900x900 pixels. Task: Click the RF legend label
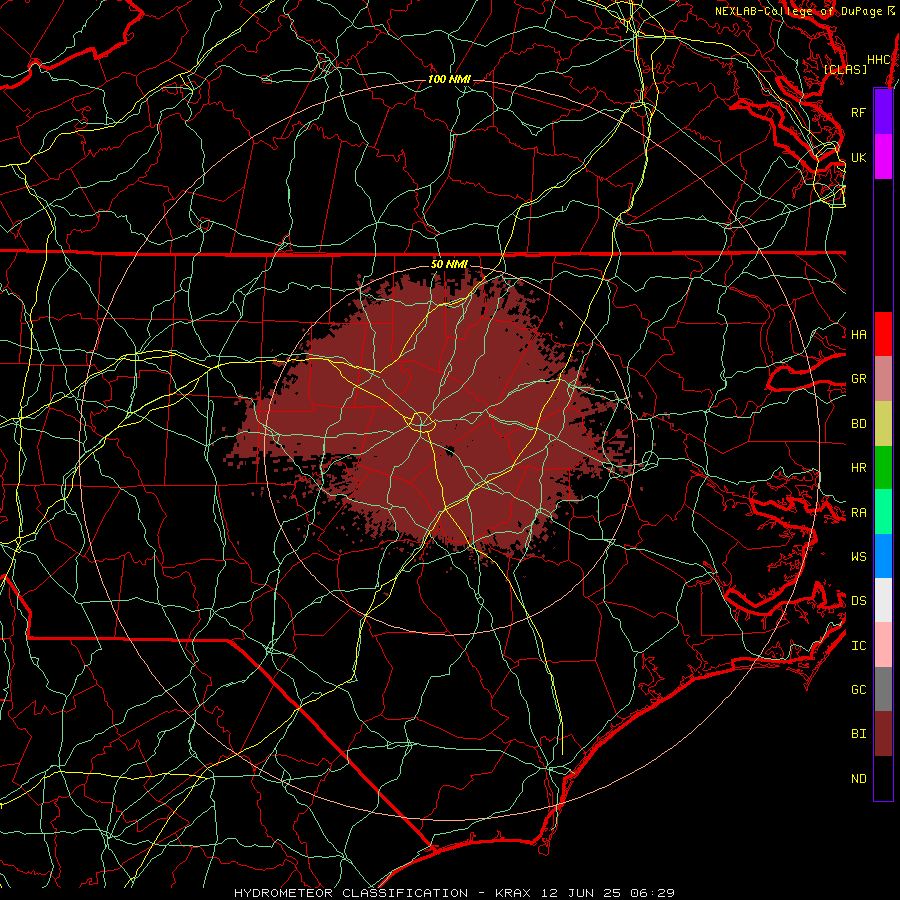tap(859, 112)
